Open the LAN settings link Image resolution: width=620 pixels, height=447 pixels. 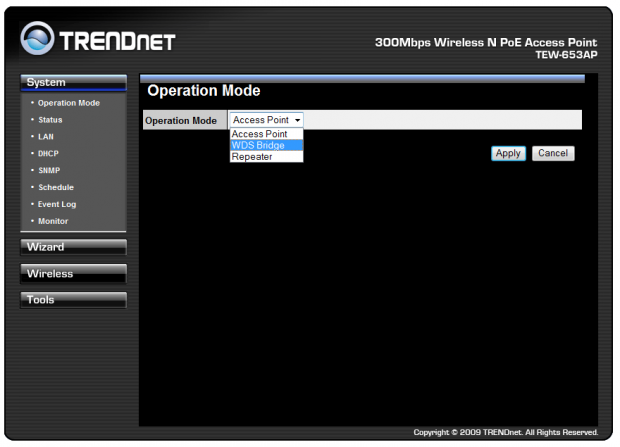coord(46,137)
